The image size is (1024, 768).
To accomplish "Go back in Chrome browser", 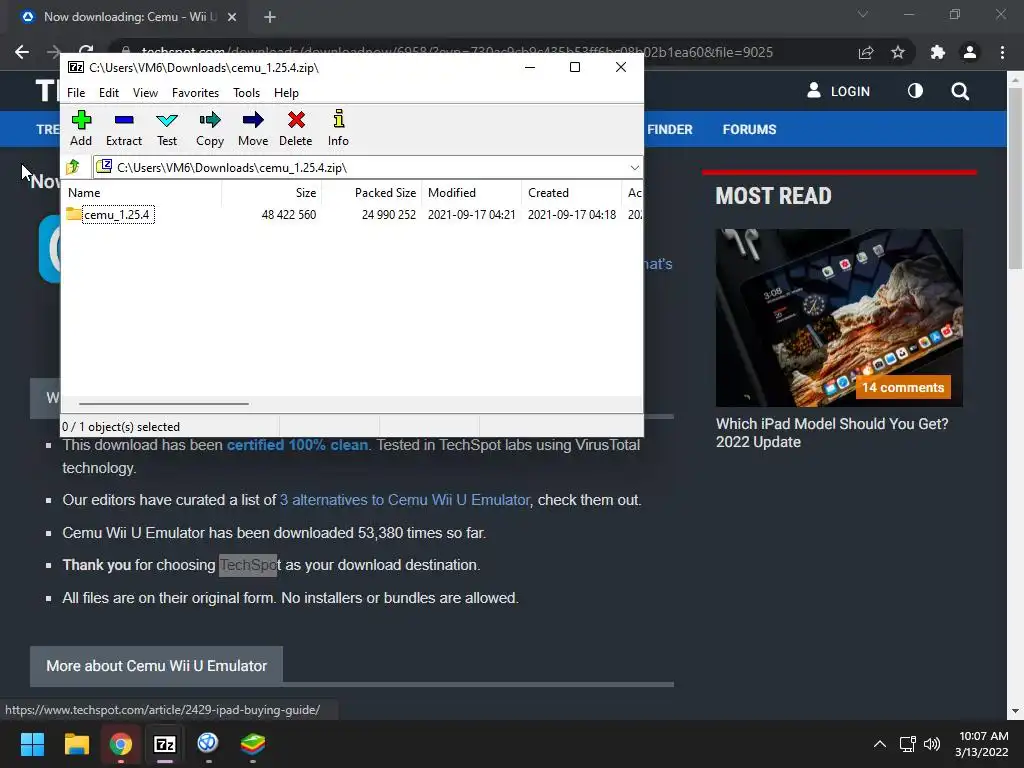I will (22, 52).
